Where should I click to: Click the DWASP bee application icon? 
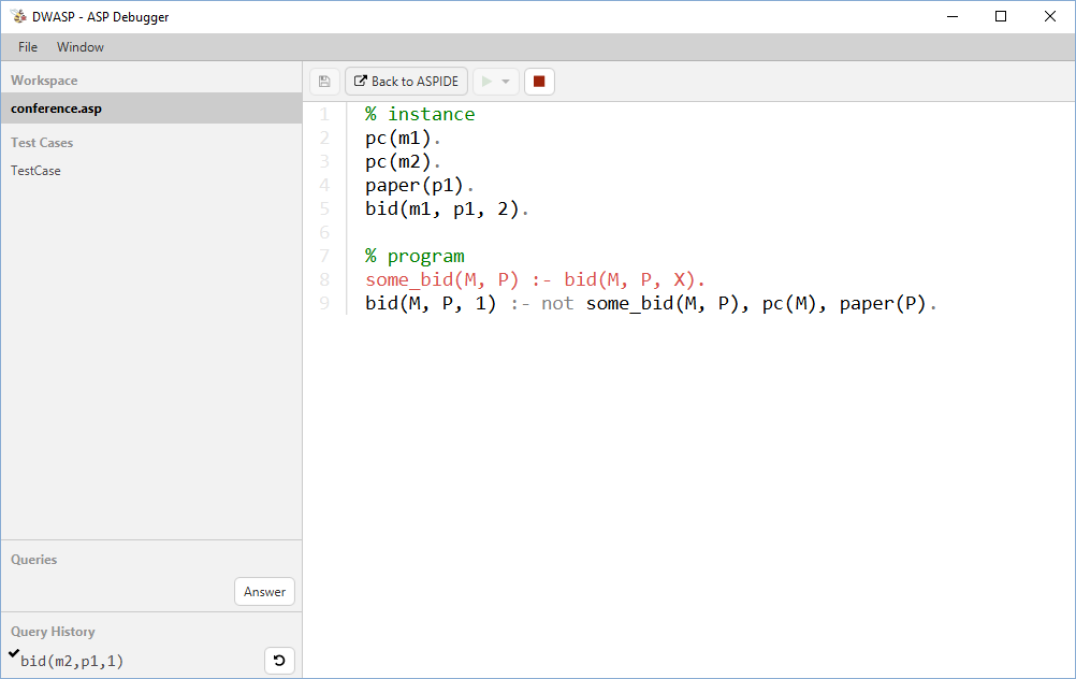pos(19,16)
